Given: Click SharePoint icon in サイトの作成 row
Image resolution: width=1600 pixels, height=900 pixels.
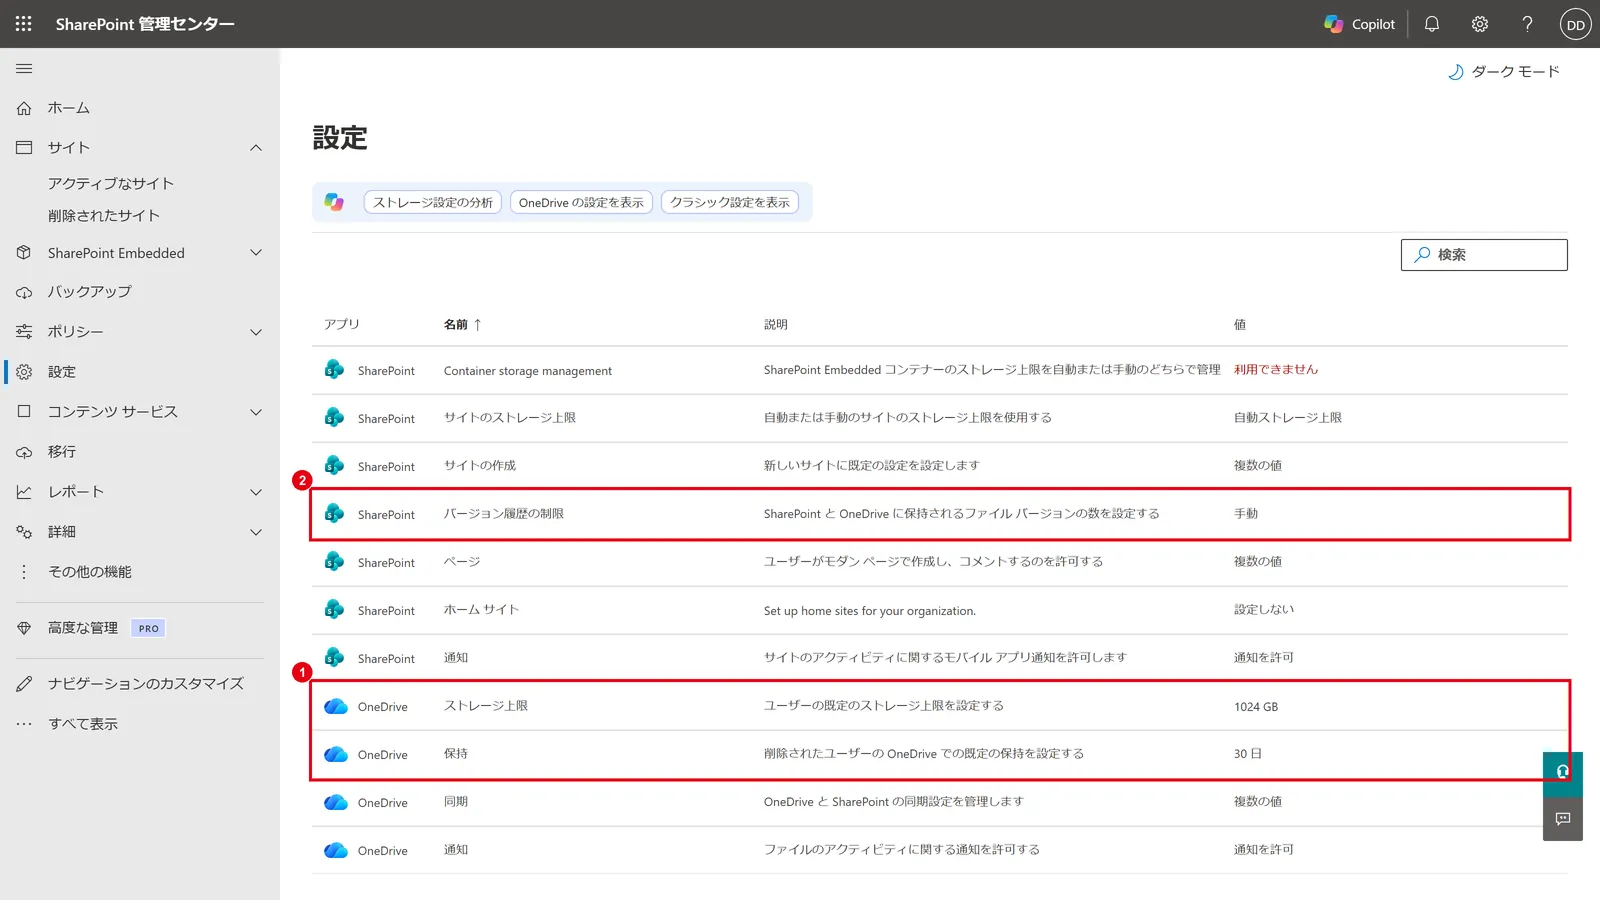Looking at the screenshot, I should click(x=335, y=466).
